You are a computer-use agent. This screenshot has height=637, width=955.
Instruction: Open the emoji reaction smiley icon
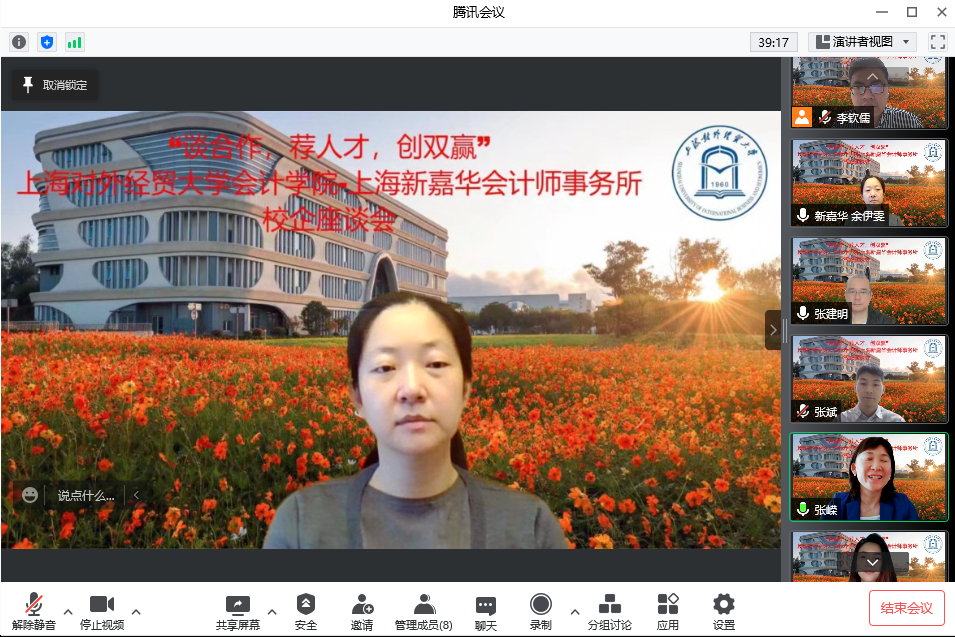click(x=30, y=495)
